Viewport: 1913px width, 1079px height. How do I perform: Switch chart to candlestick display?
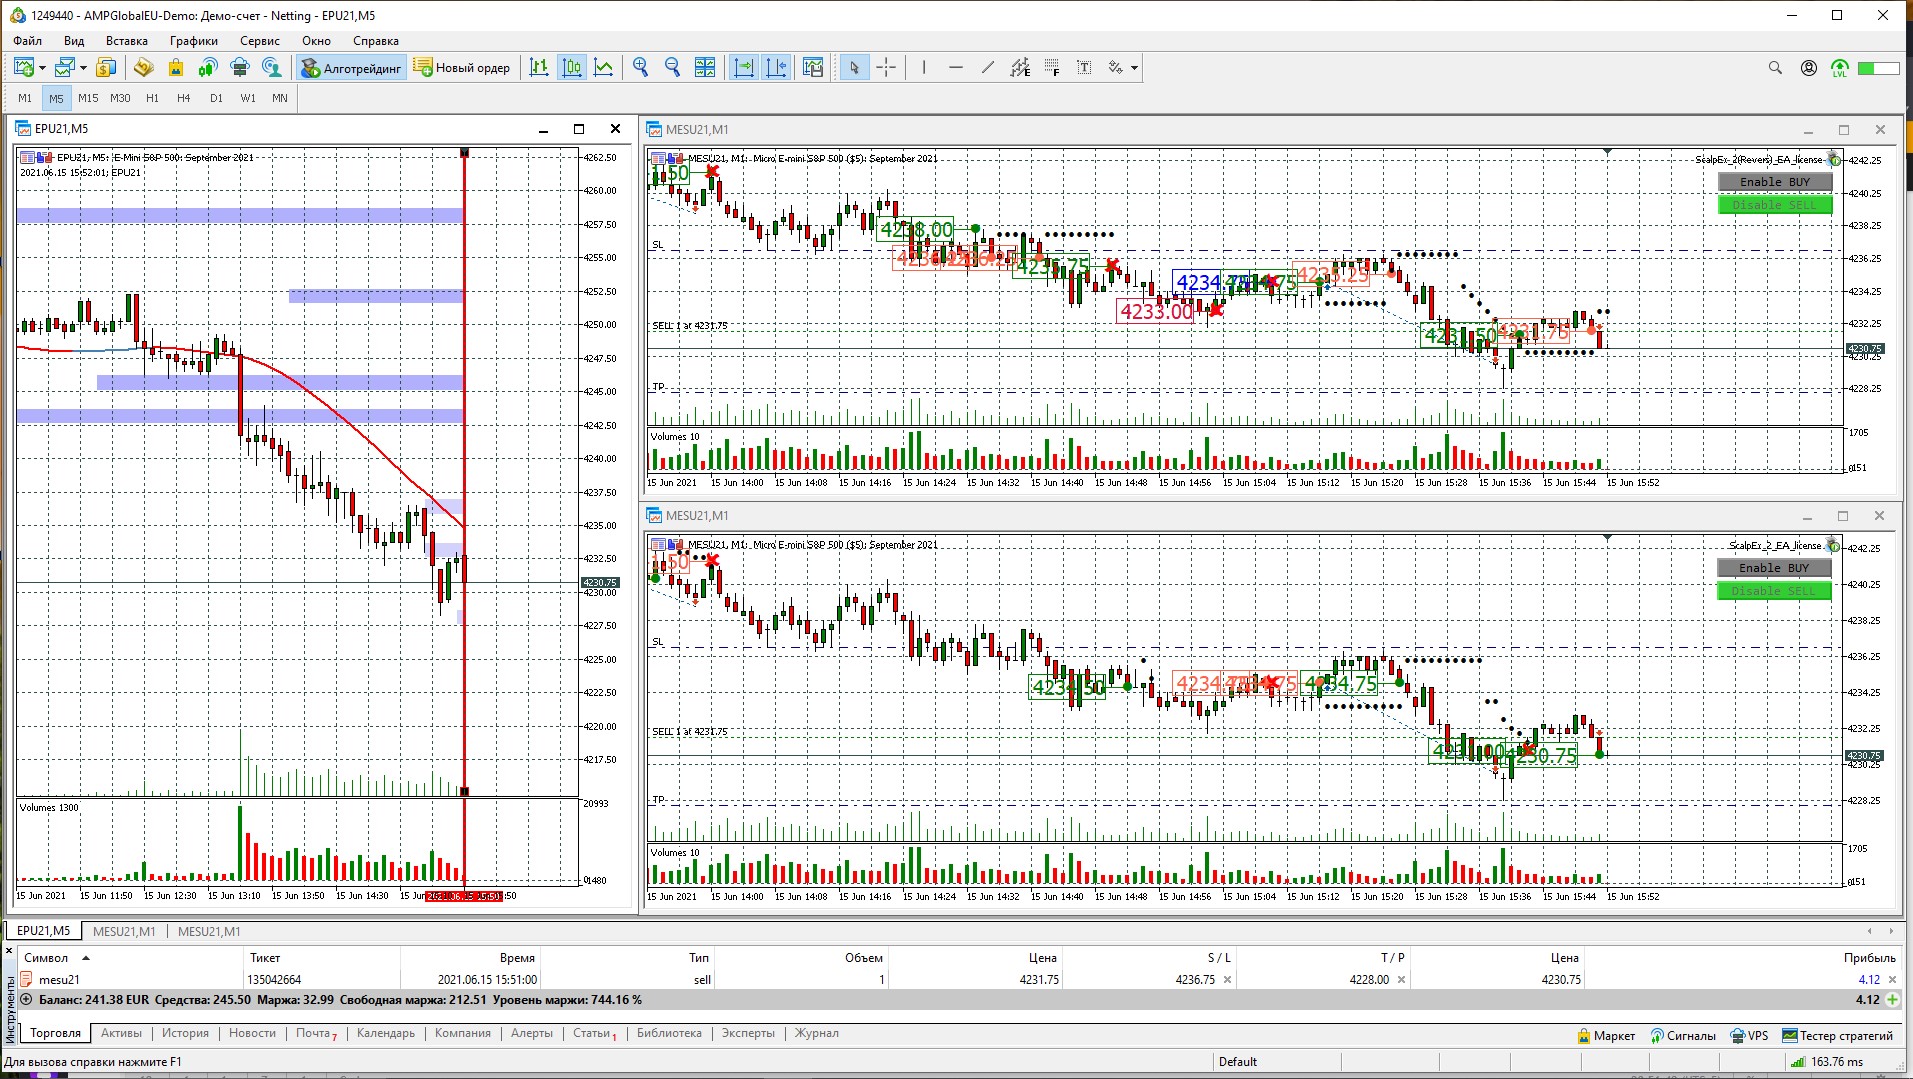[572, 67]
